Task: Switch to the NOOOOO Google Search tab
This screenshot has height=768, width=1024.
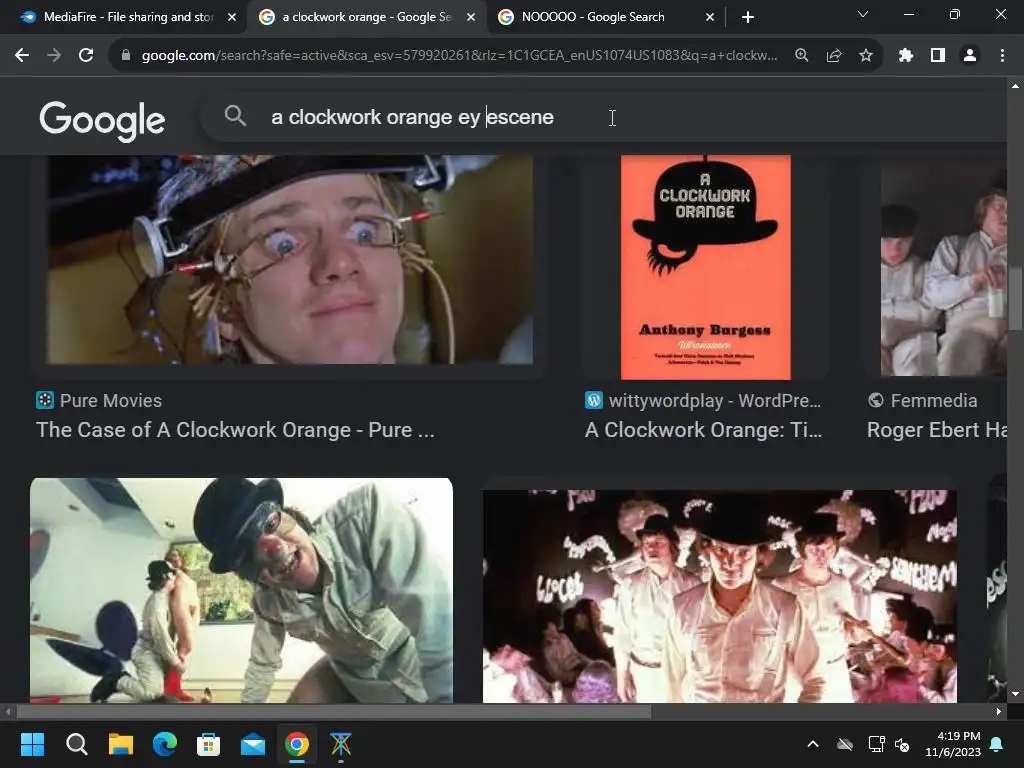Action: click(x=604, y=17)
